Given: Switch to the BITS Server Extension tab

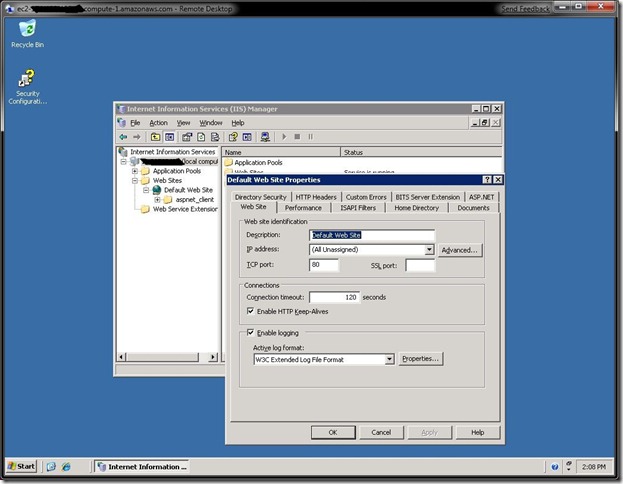Looking at the screenshot, I should coord(428,197).
